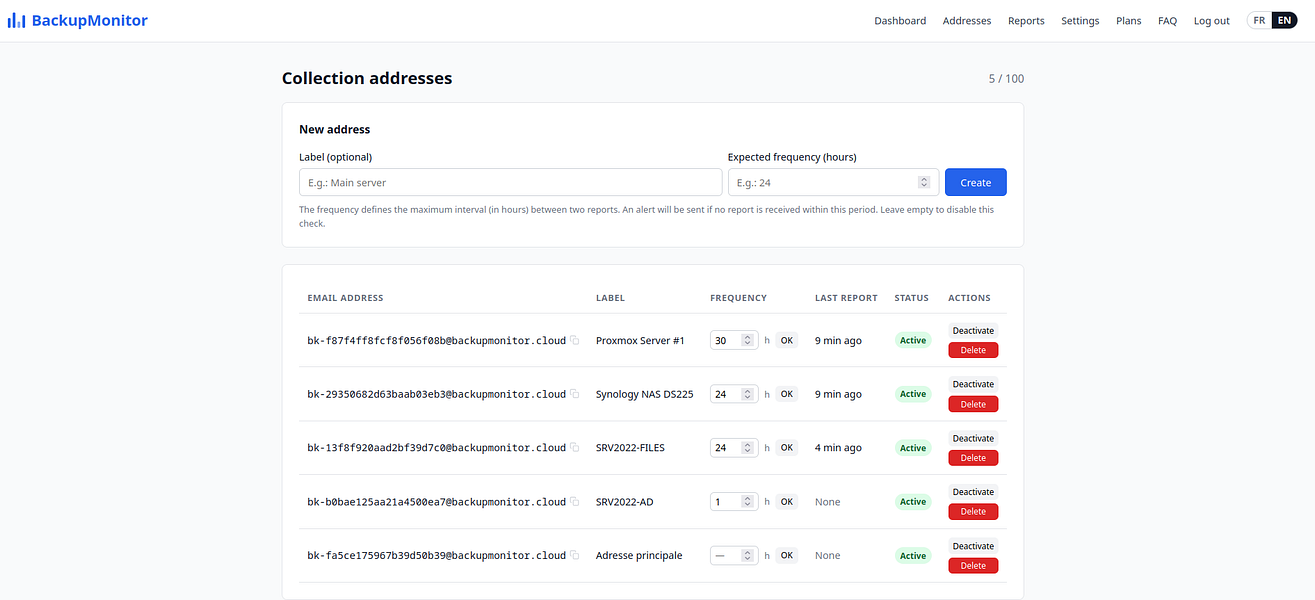The width and height of the screenshot is (1315, 600).
Task: Switch language to FR
Action: [1259, 20]
